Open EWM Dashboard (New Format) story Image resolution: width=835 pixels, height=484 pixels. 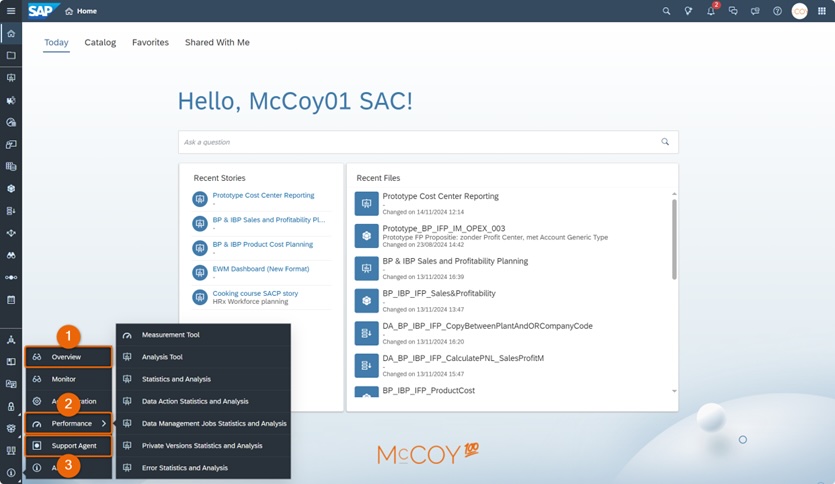point(260,269)
